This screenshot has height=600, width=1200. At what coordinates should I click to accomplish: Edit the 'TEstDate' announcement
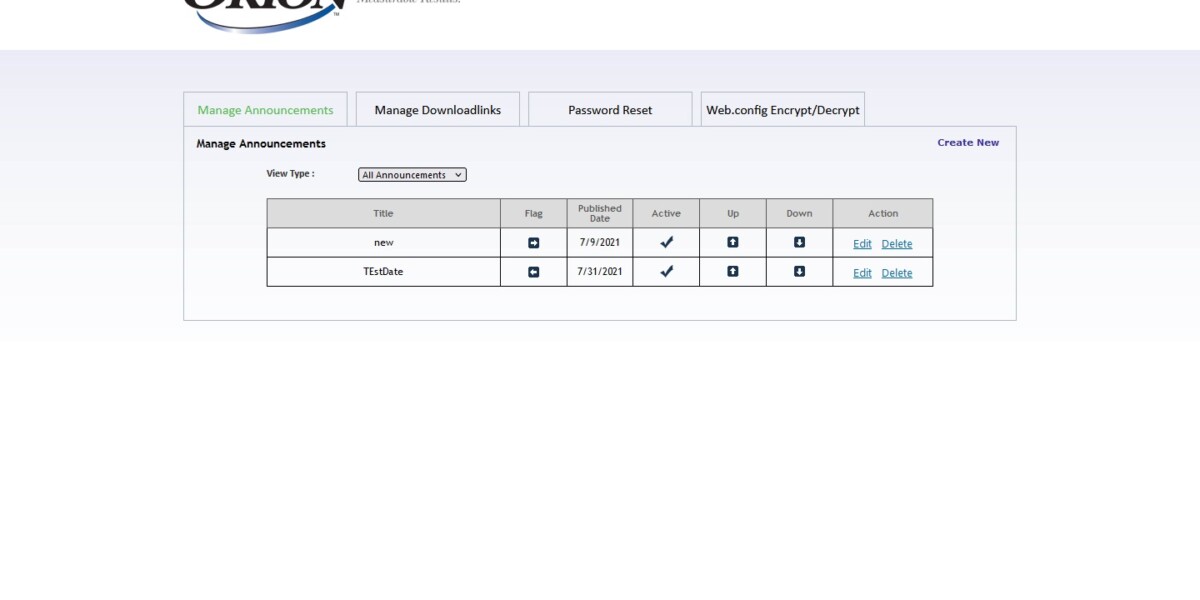[862, 273]
